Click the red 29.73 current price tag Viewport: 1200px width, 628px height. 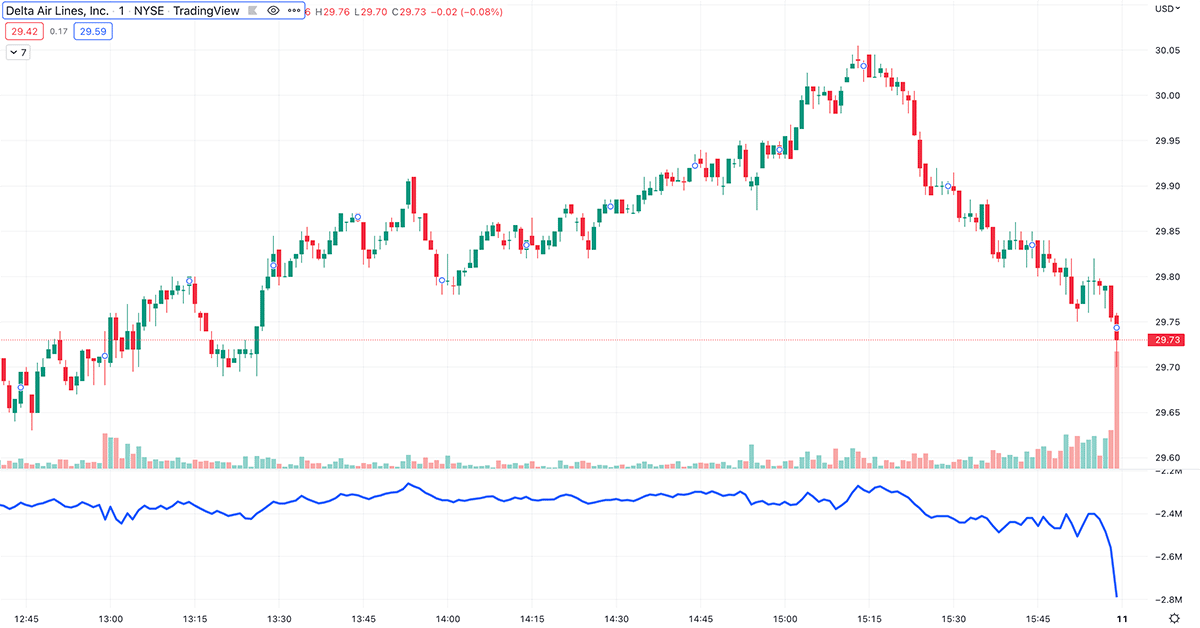pyautogui.click(x=1166, y=340)
